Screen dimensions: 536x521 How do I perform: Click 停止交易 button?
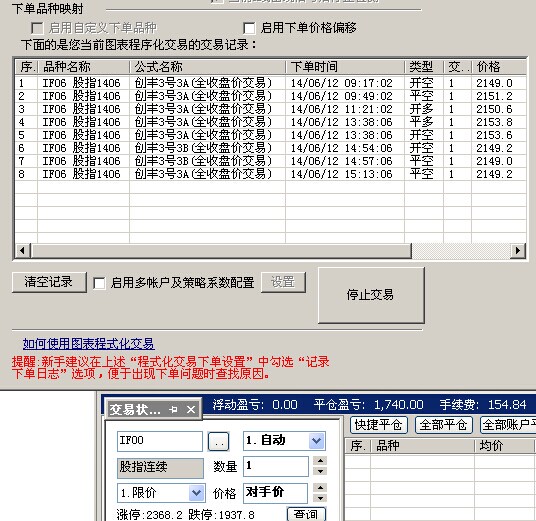click(x=371, y=295)
